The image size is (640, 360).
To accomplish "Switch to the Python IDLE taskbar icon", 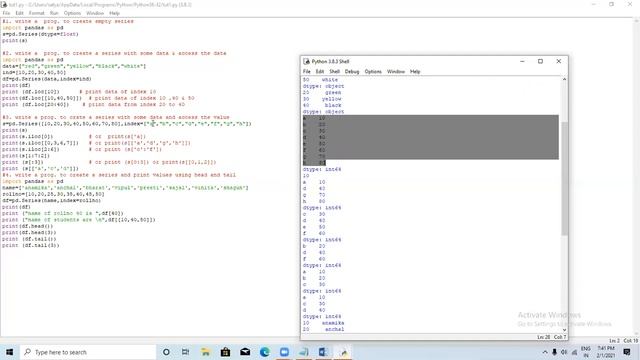I will 344,352.
